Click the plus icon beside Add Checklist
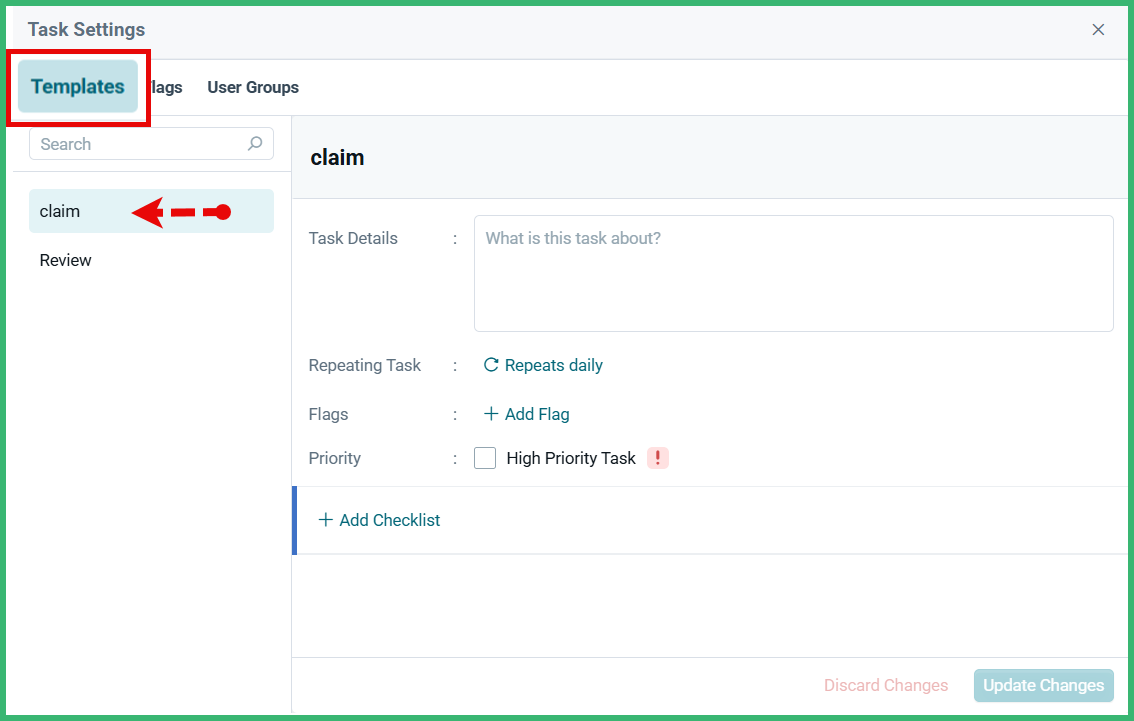The width and height of the screenshot is (1134, 721). 326,520
